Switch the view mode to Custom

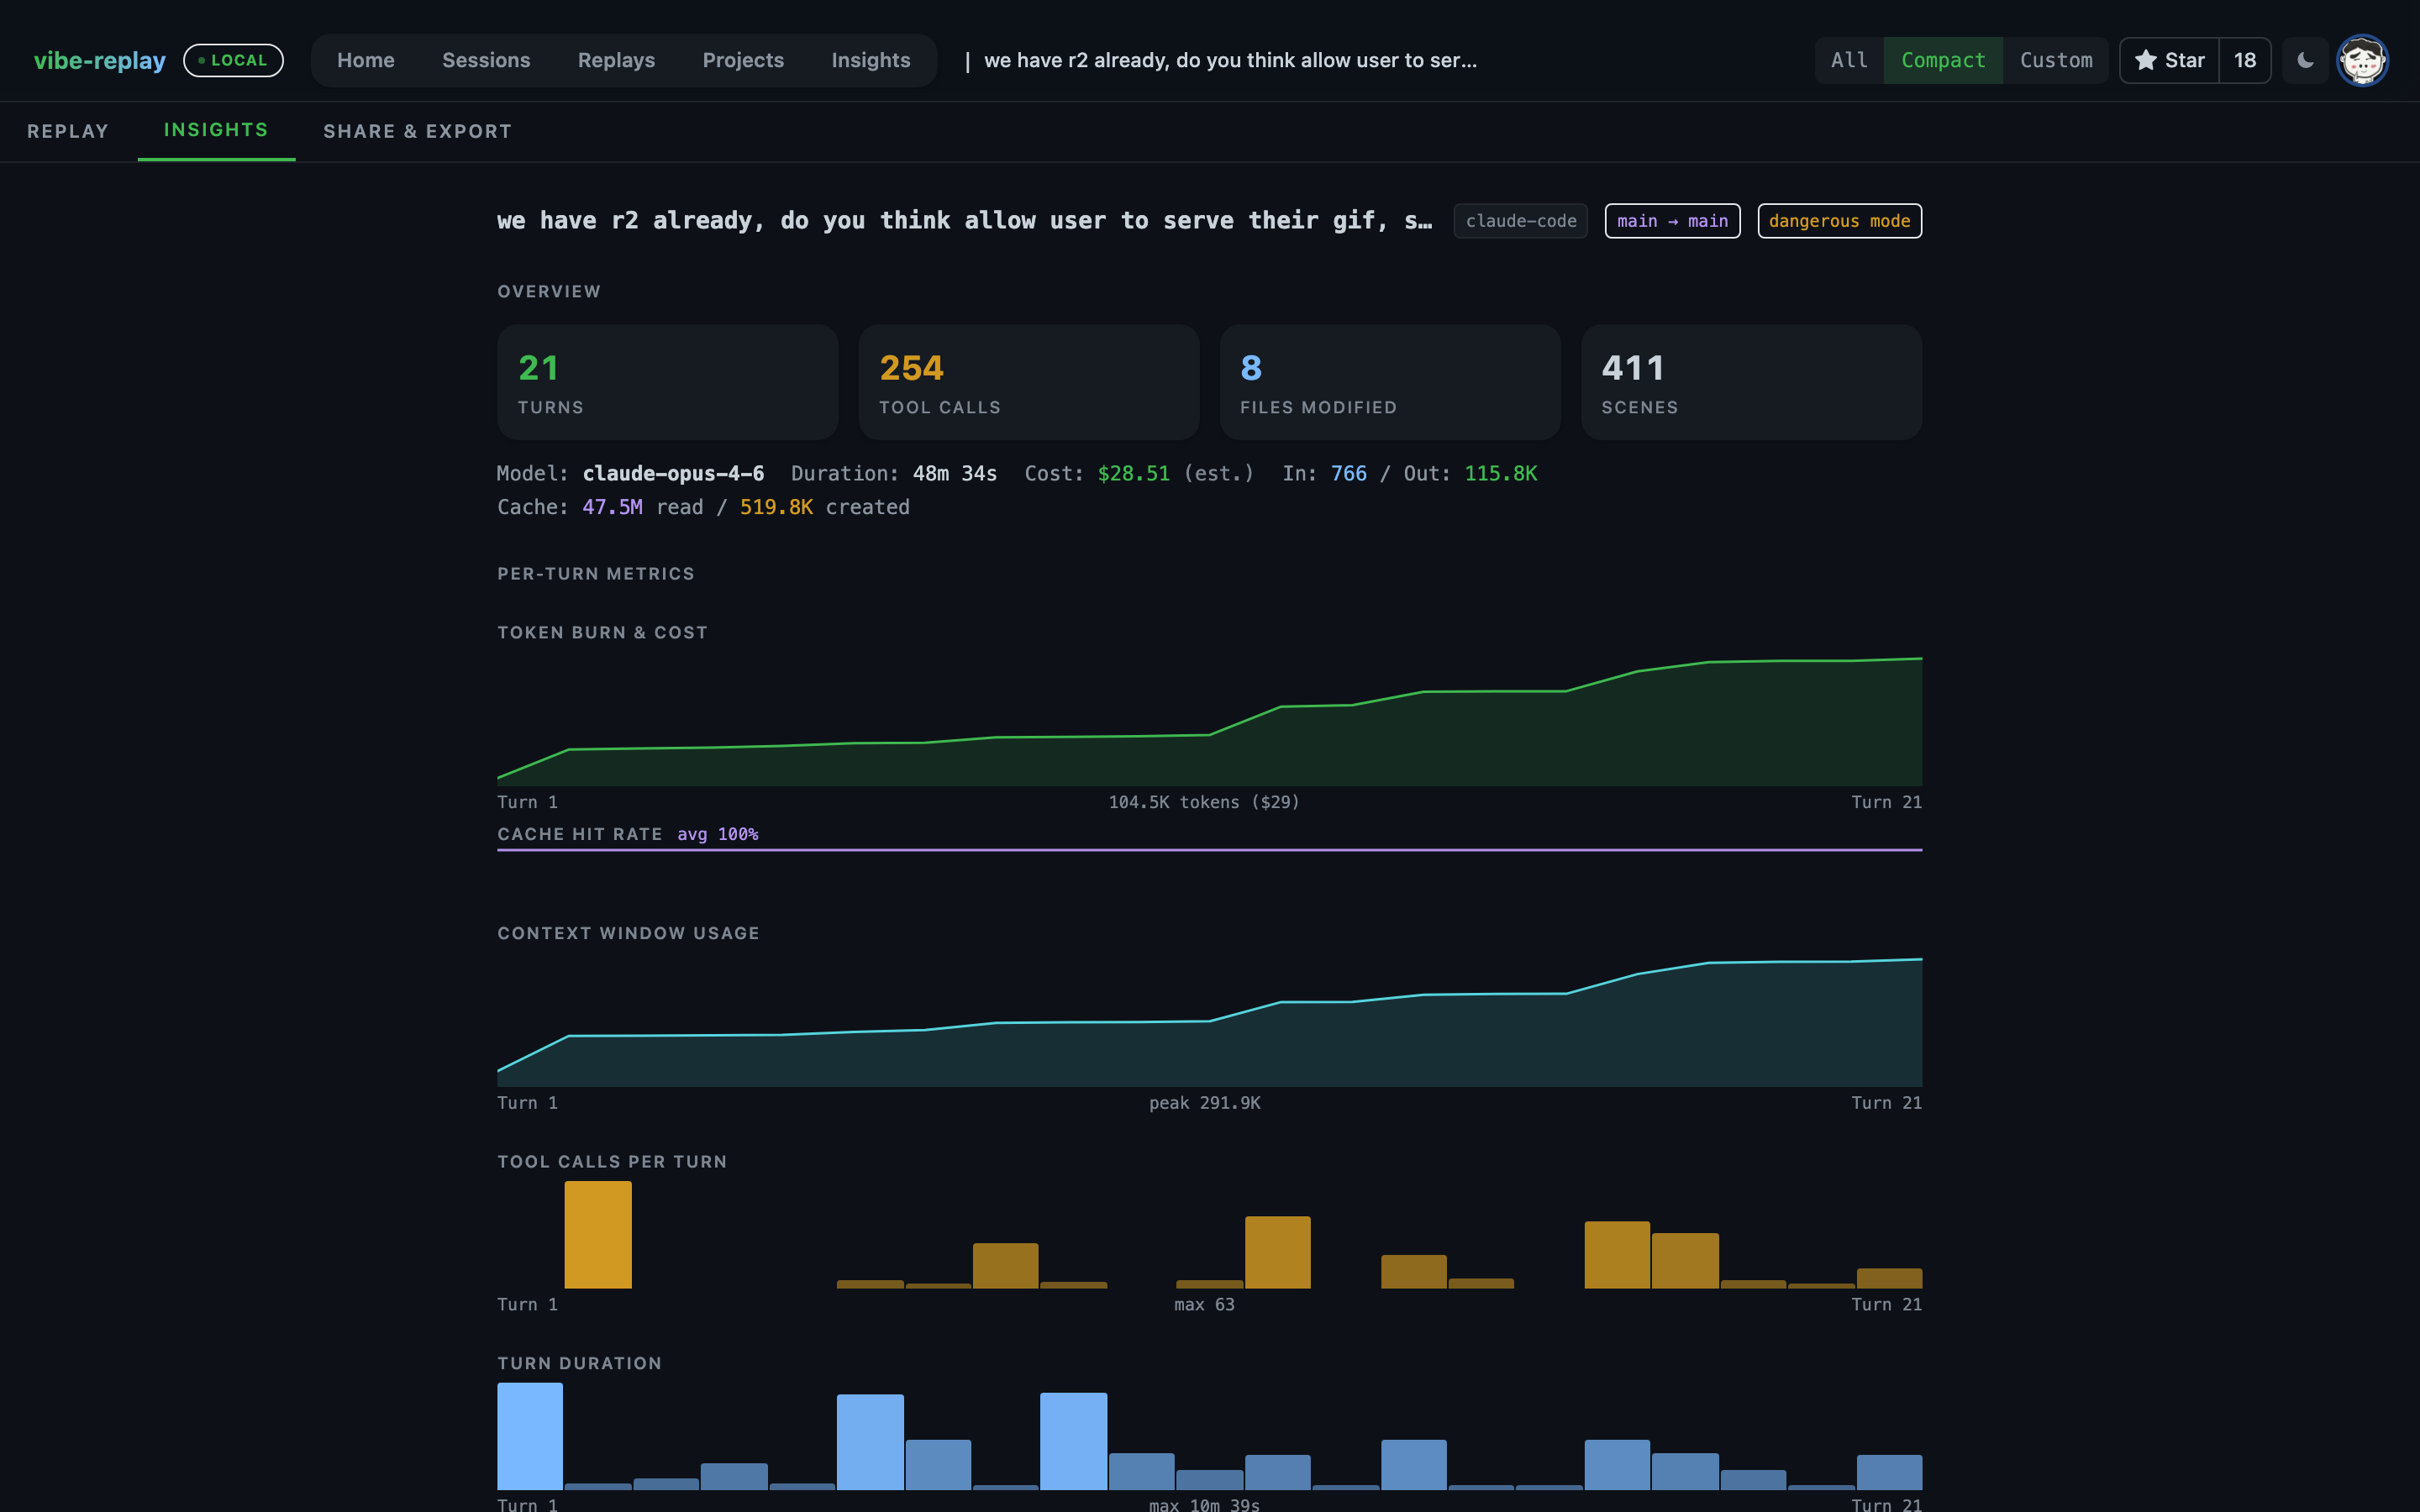(2056, 60)
